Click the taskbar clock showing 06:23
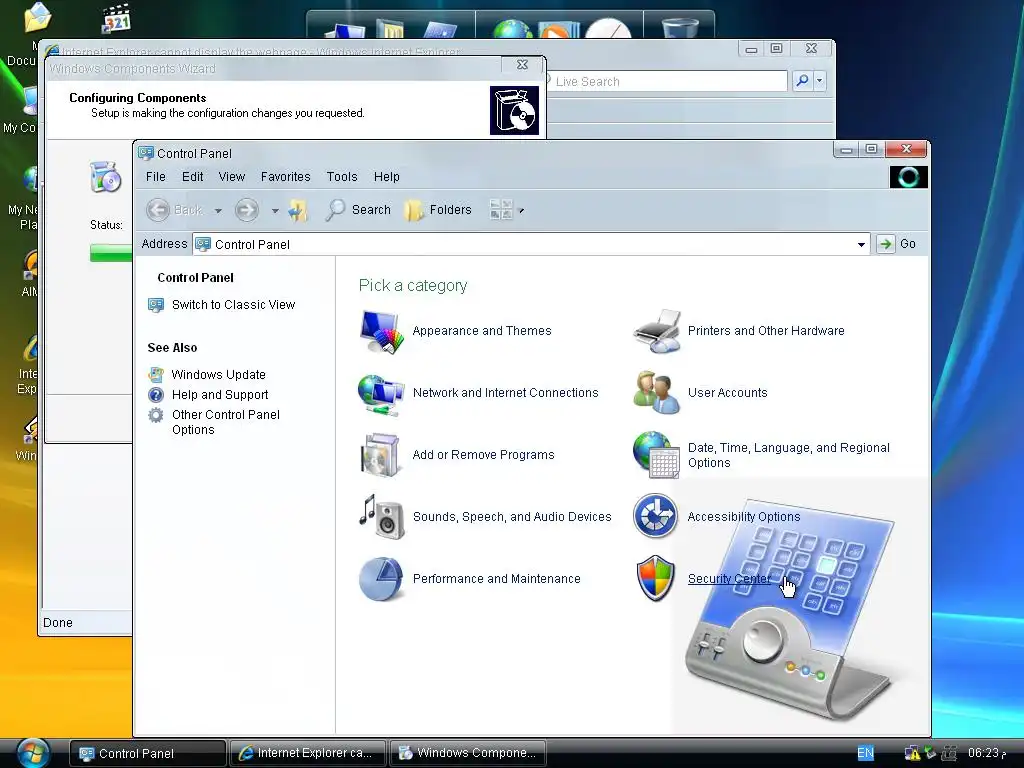Viewport: 1024px width, 768px height. [x=985, y=753]
